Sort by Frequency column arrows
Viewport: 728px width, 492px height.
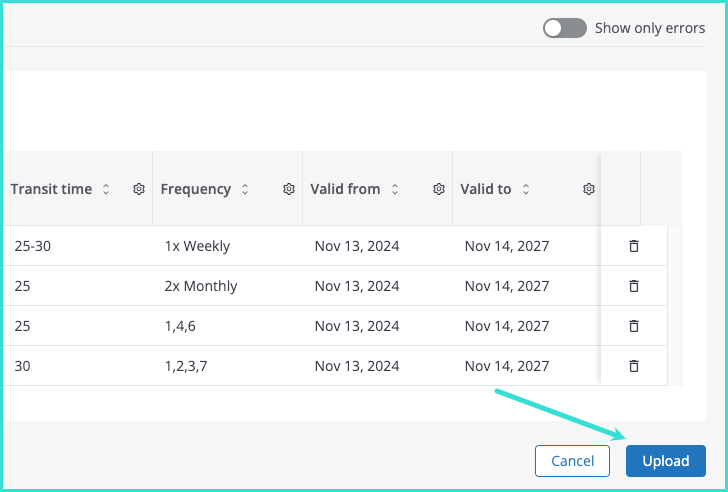245,189
